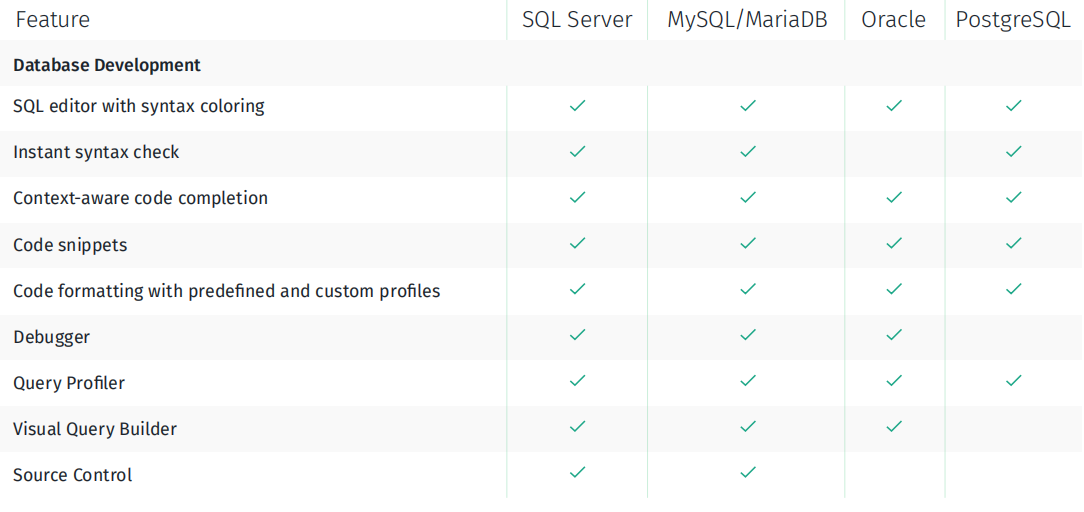
Task: Click MySQL/MariaDB checkmark for Source Control row
Action: tap(747, 473)
